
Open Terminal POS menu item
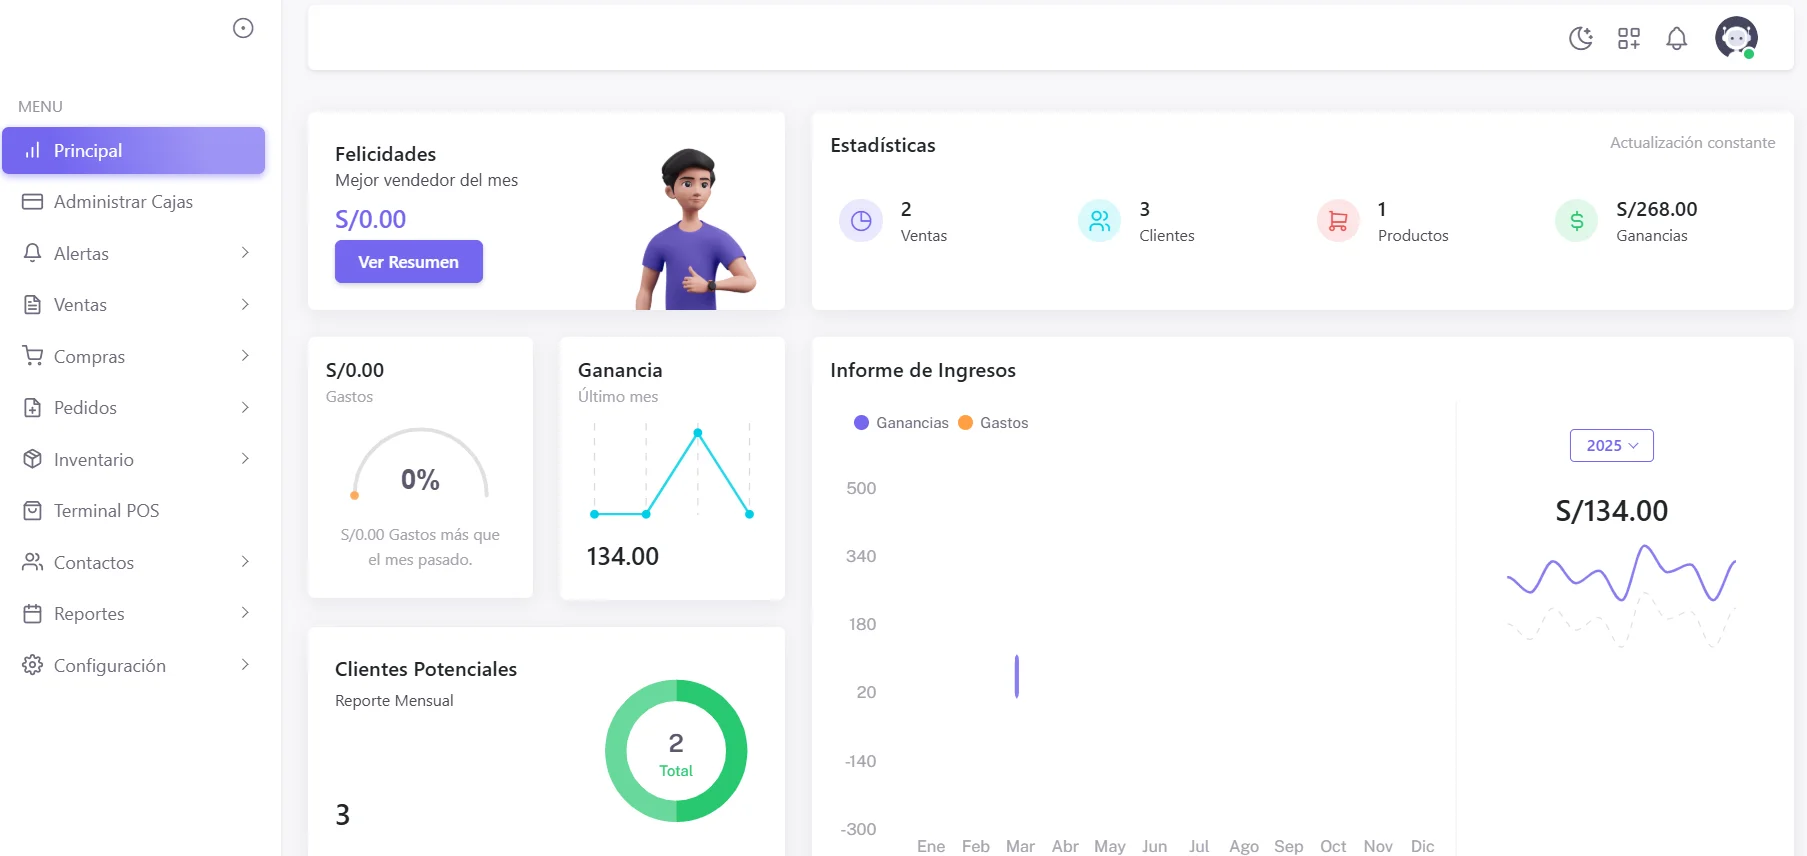pyautogui.click(x=134, y=511)
